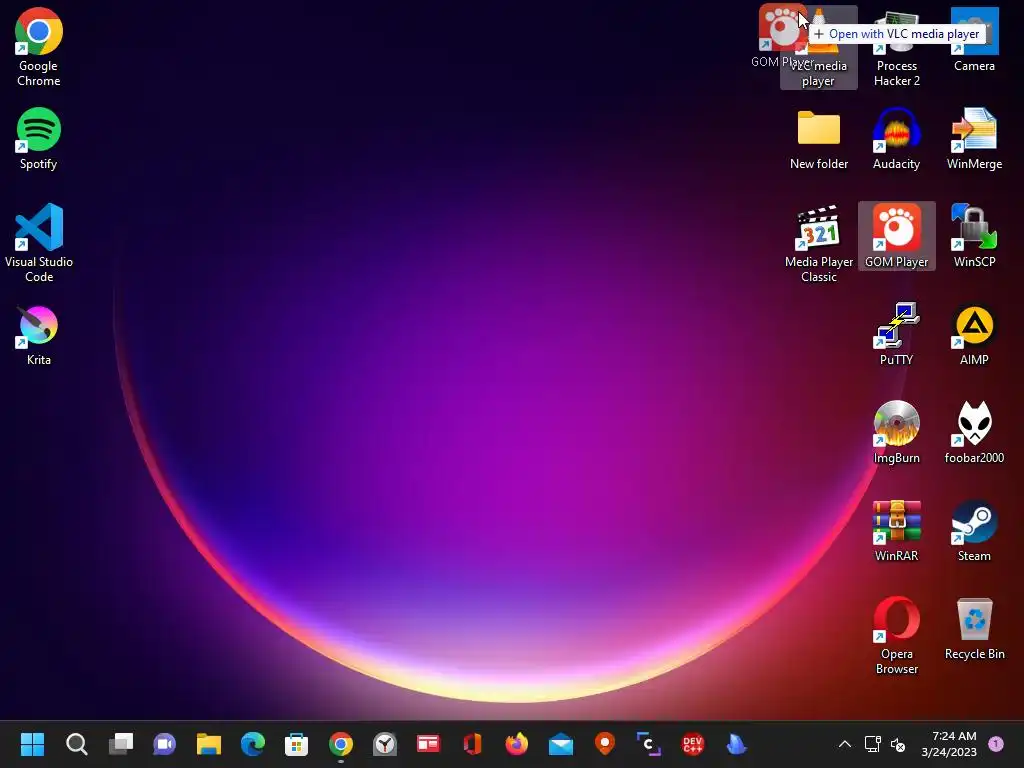Select the highlighted GOM Player shortcut next to WinSCP
1024x768 pixels.
click(897, 236)
